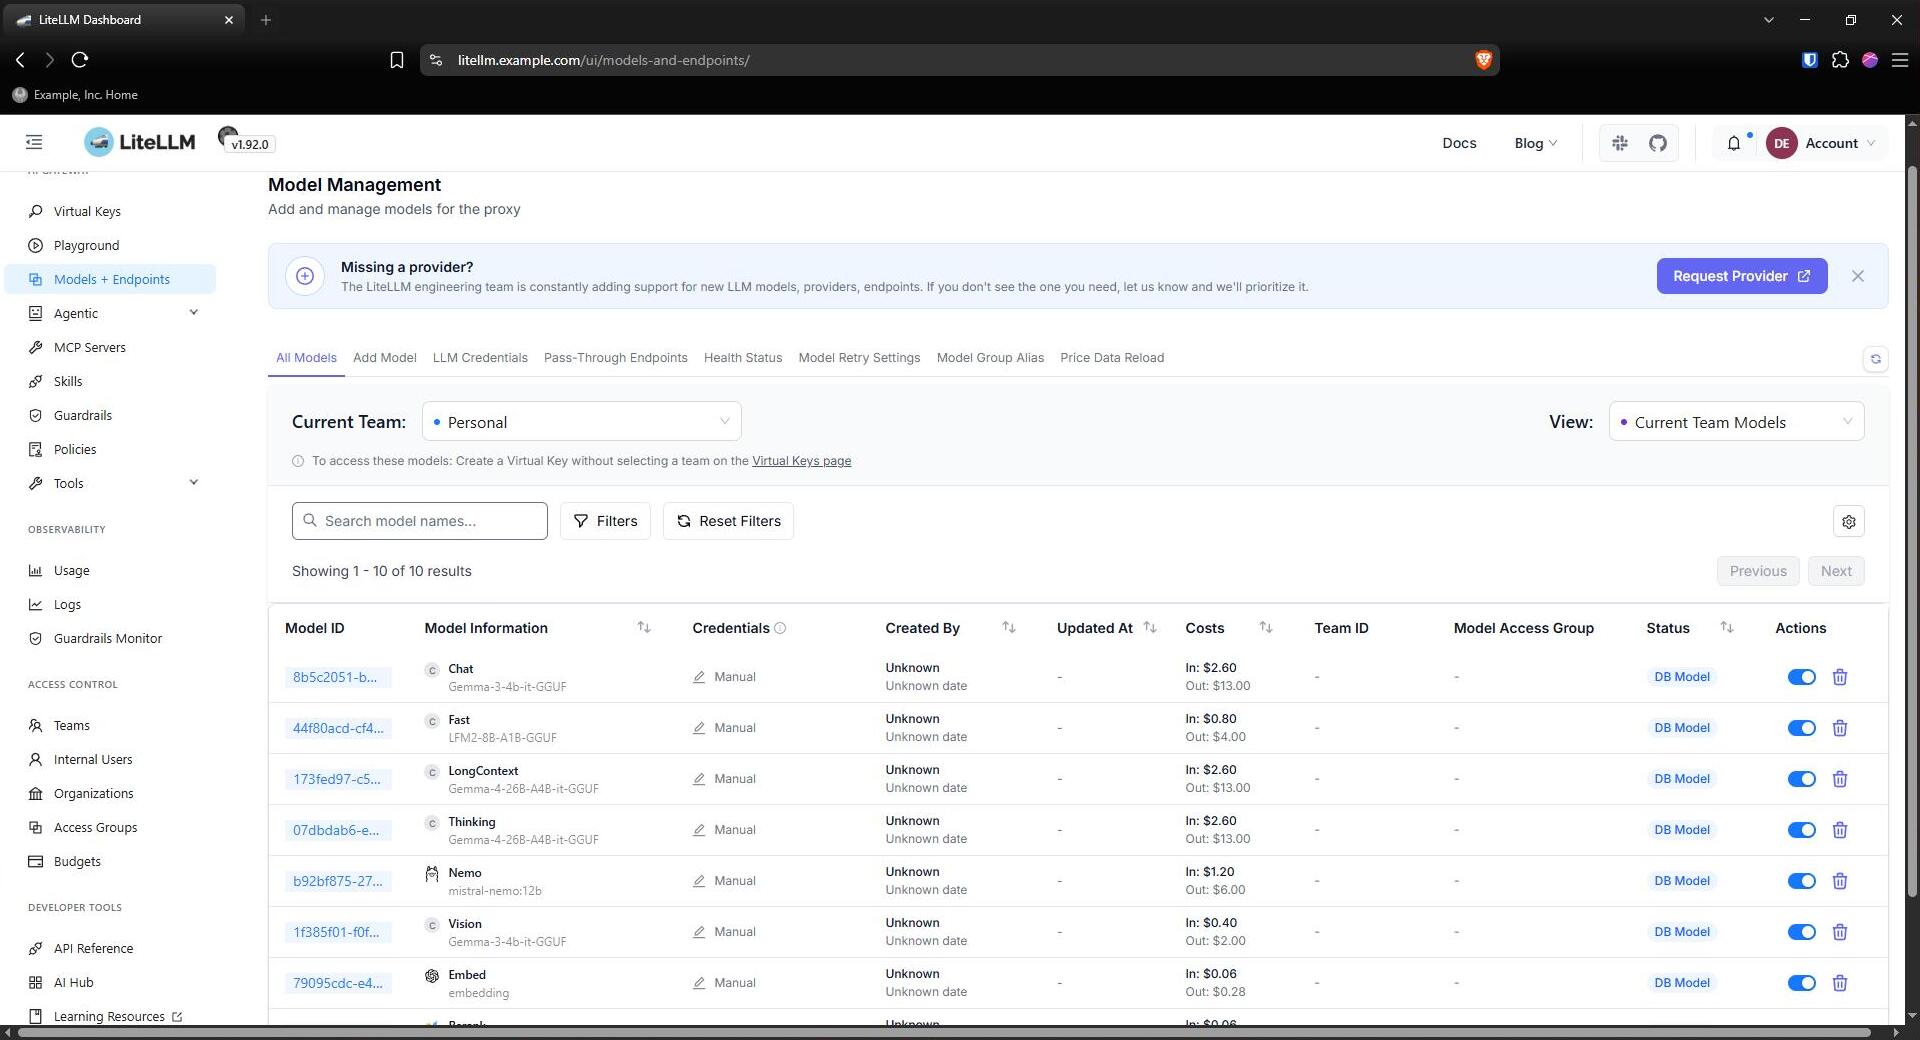The width and height of the screenshot is (1920, 1040).
Task: Open the Brave Shields icon
Action: pyautogui.click(x=1483, y=60)
